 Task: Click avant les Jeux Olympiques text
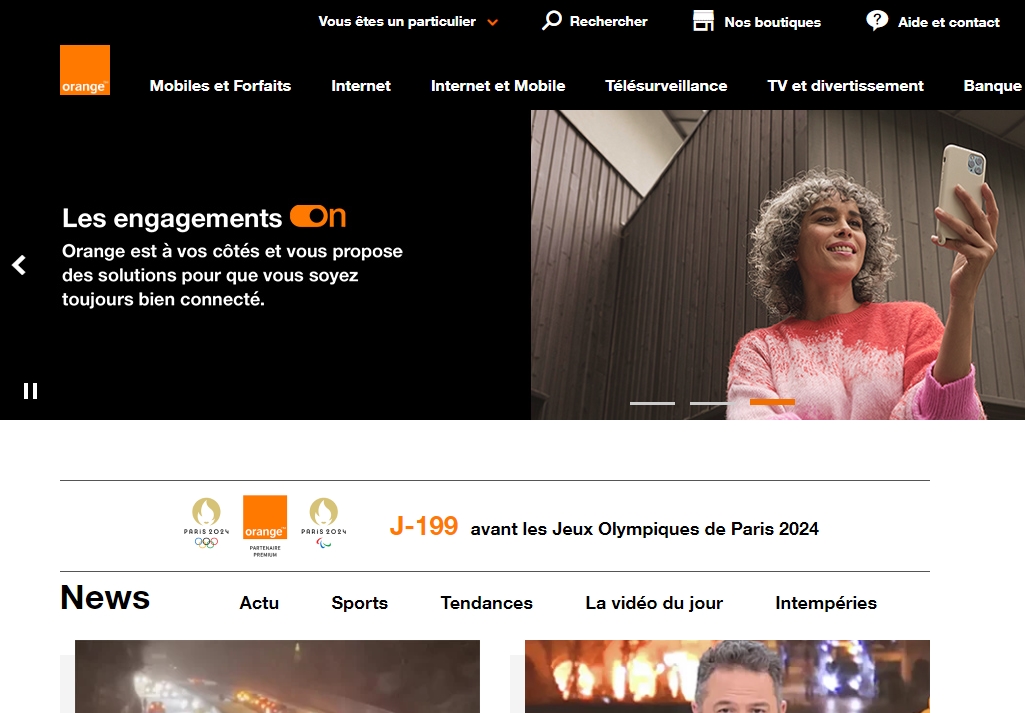click(x=645, y=529)
